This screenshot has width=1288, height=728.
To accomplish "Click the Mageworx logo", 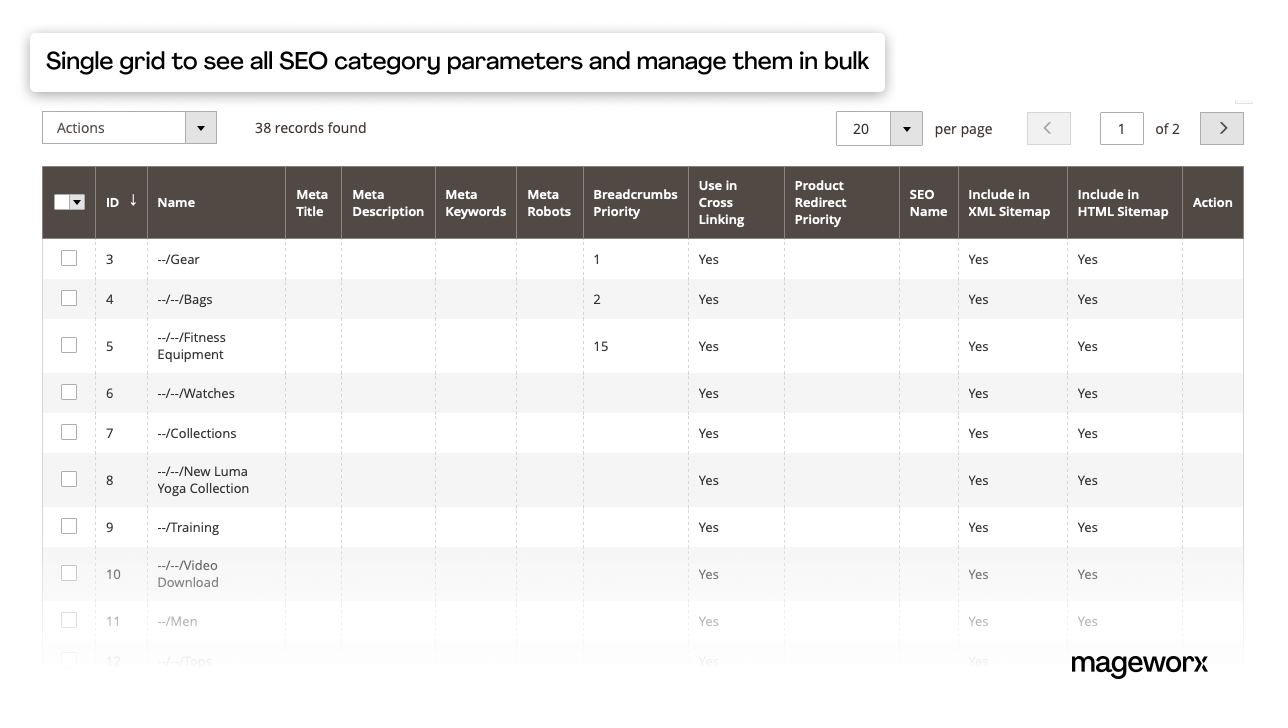I will (1140, 663).
